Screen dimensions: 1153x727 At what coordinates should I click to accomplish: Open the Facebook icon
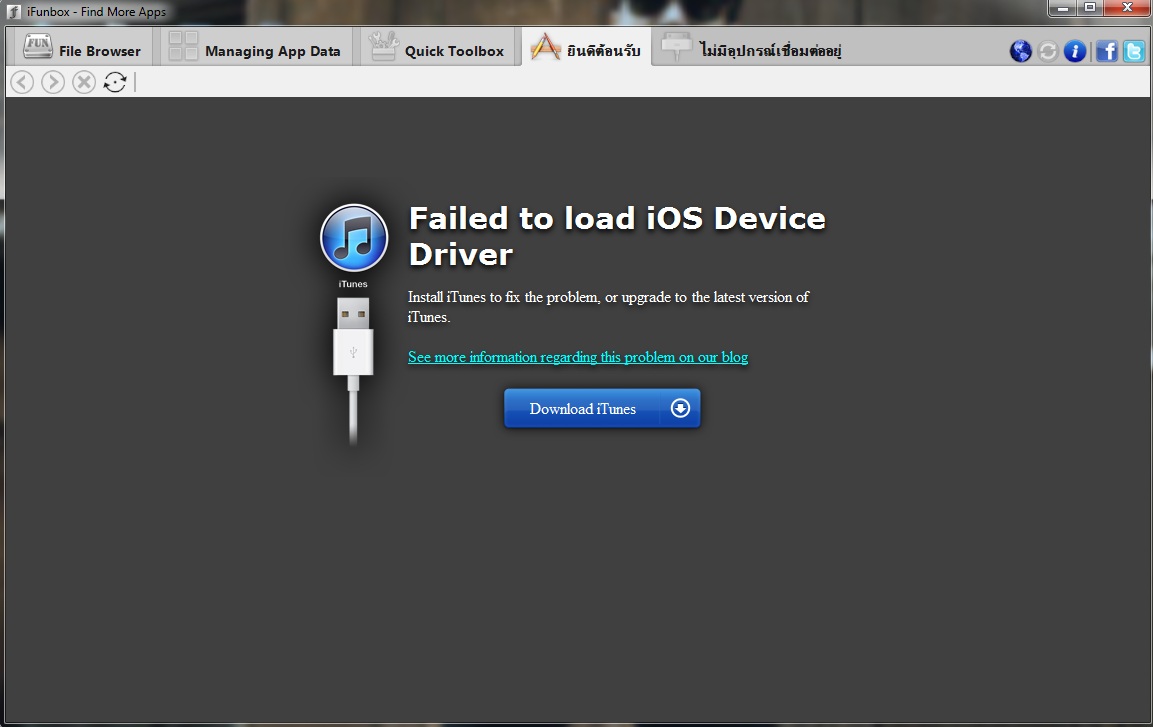(x=1107, y=51)
